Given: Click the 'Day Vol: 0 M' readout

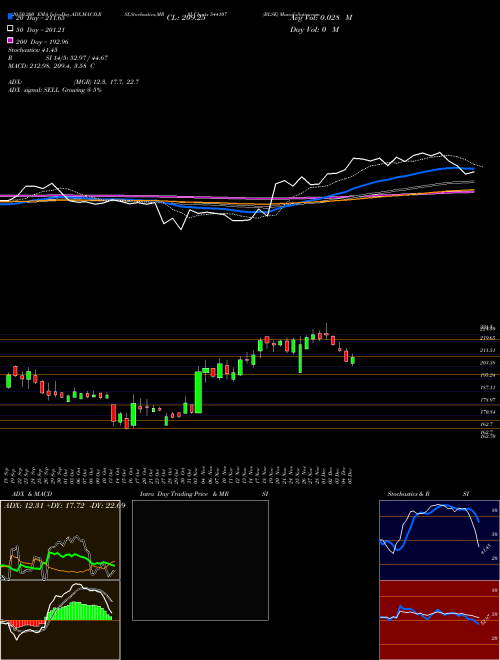Looking at the screenshot, I should (x=314, y=30).
